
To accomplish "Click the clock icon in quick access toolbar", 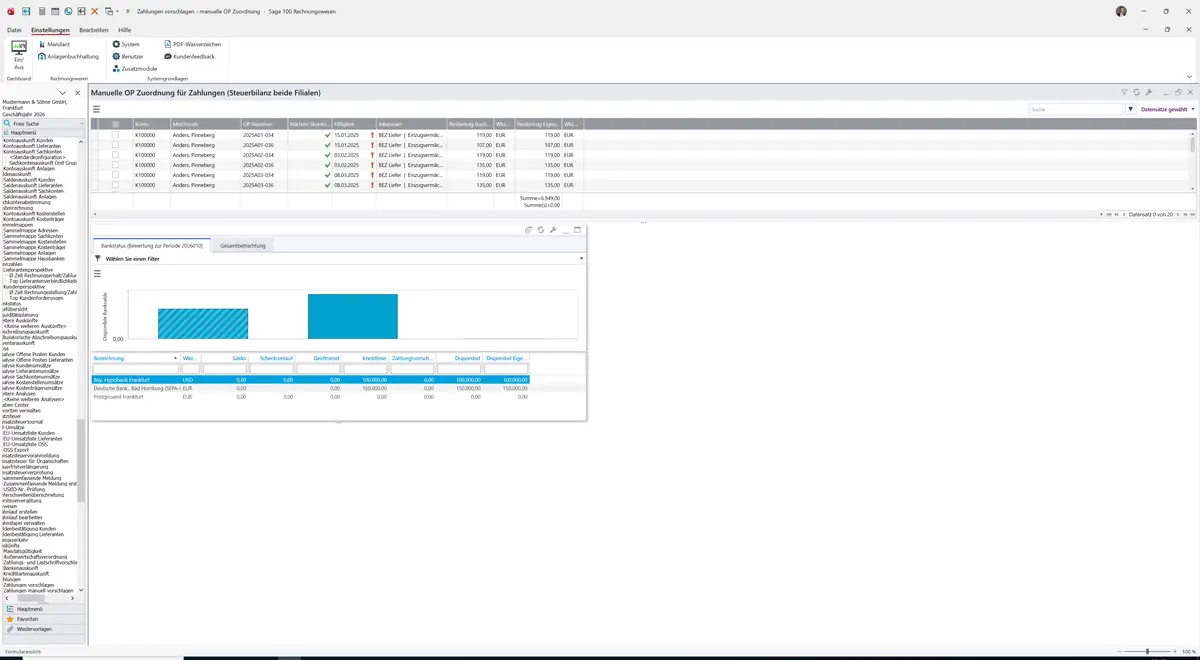I will [x=68, y=11].
